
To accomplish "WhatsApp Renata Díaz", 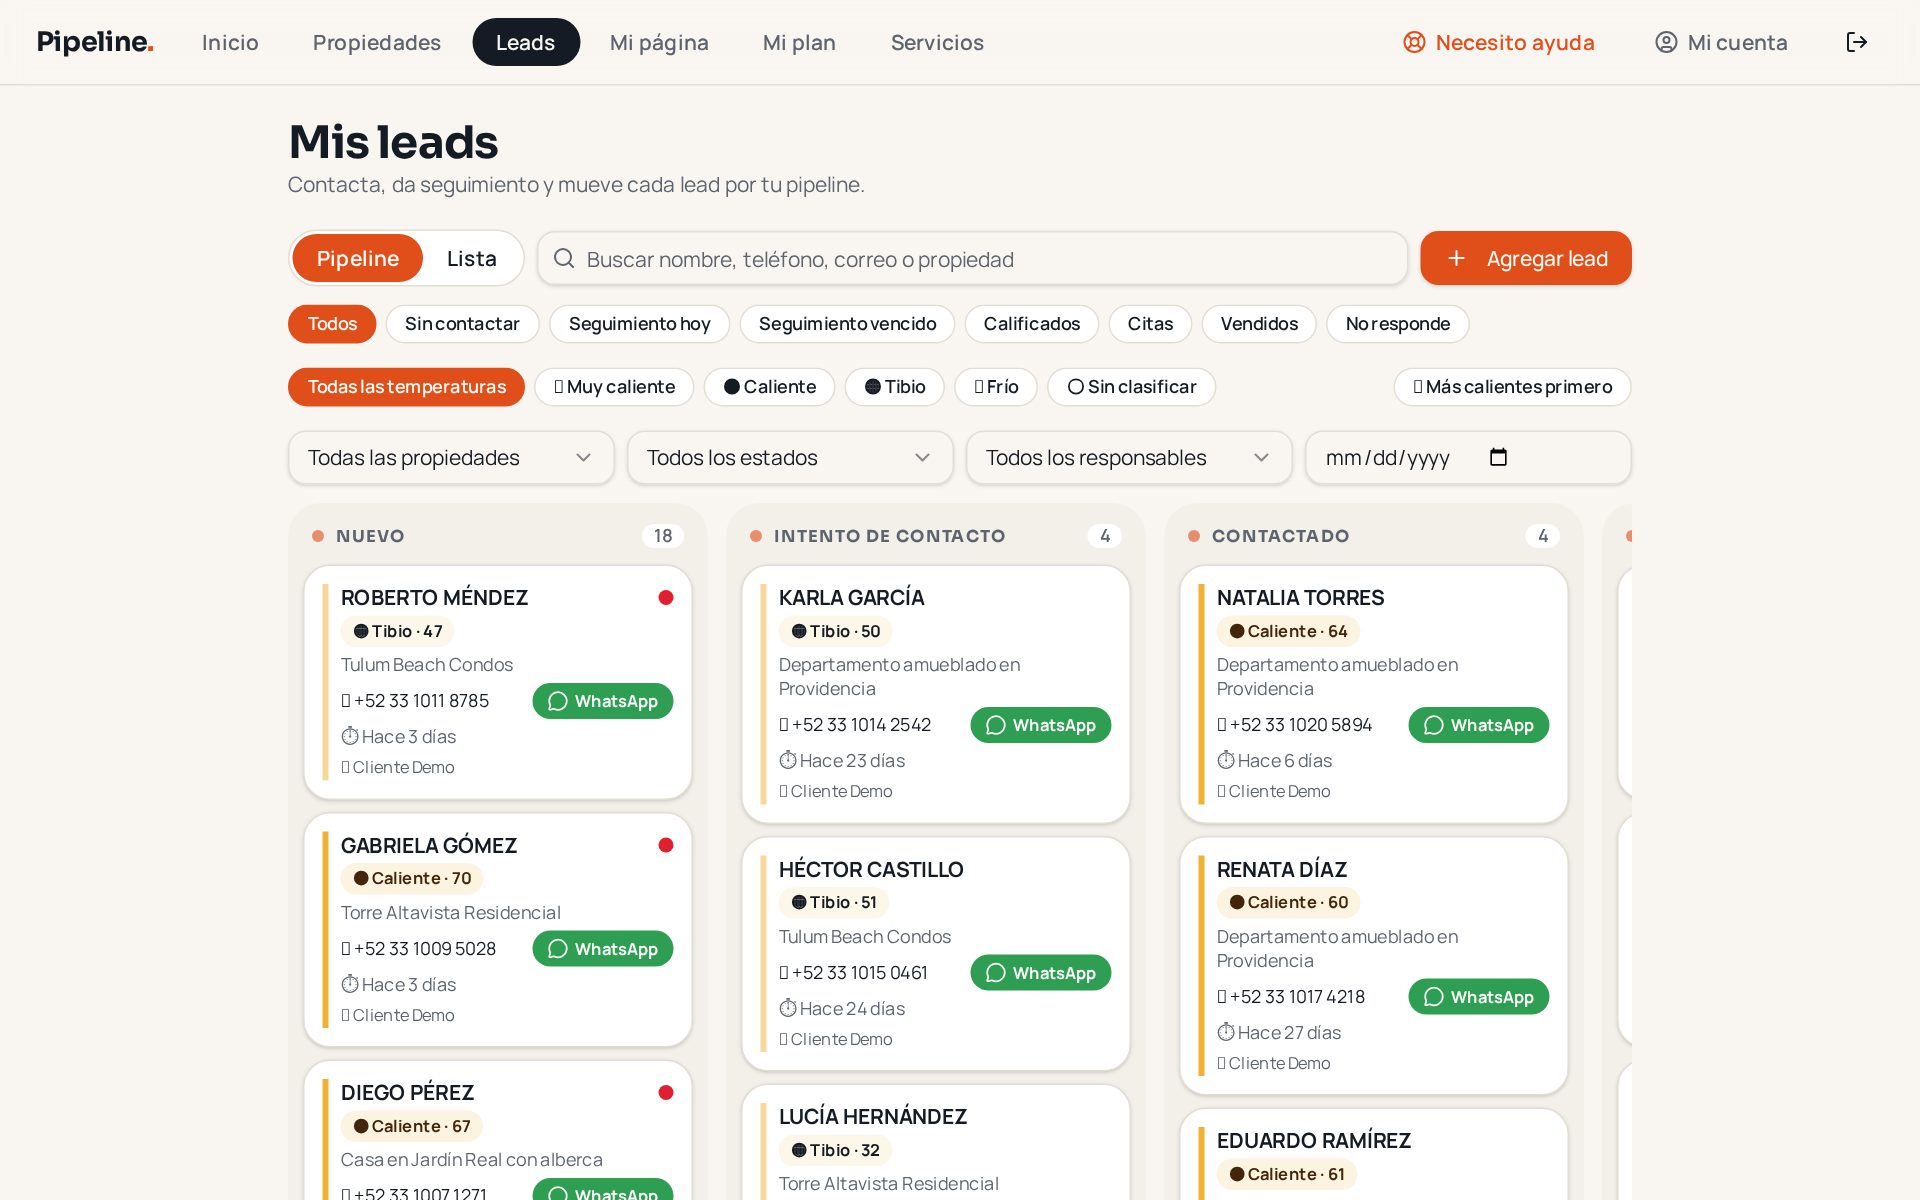I will coord(1479,997).
